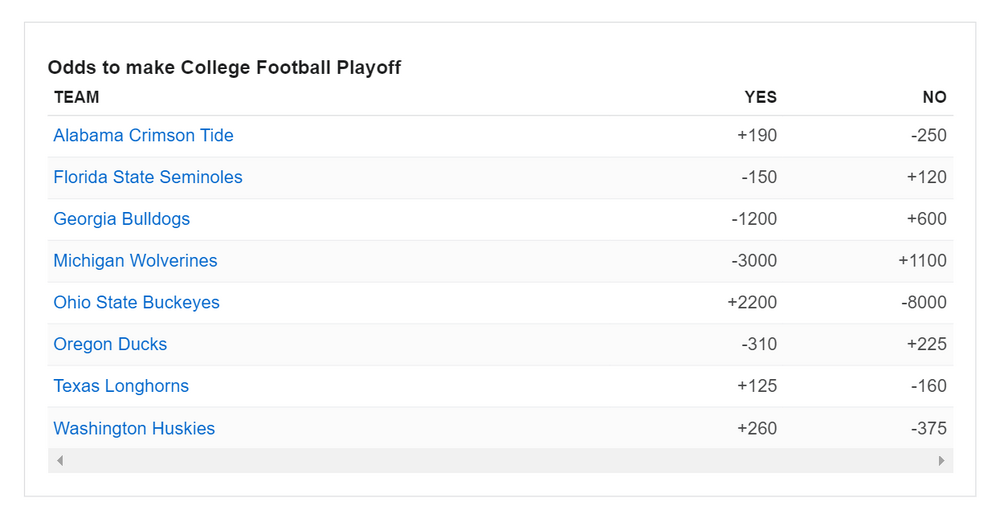Screen dimensions: 1000x522
Task: Click Michigan's -3000 YES odds
Action: click(x=754, y=261)
